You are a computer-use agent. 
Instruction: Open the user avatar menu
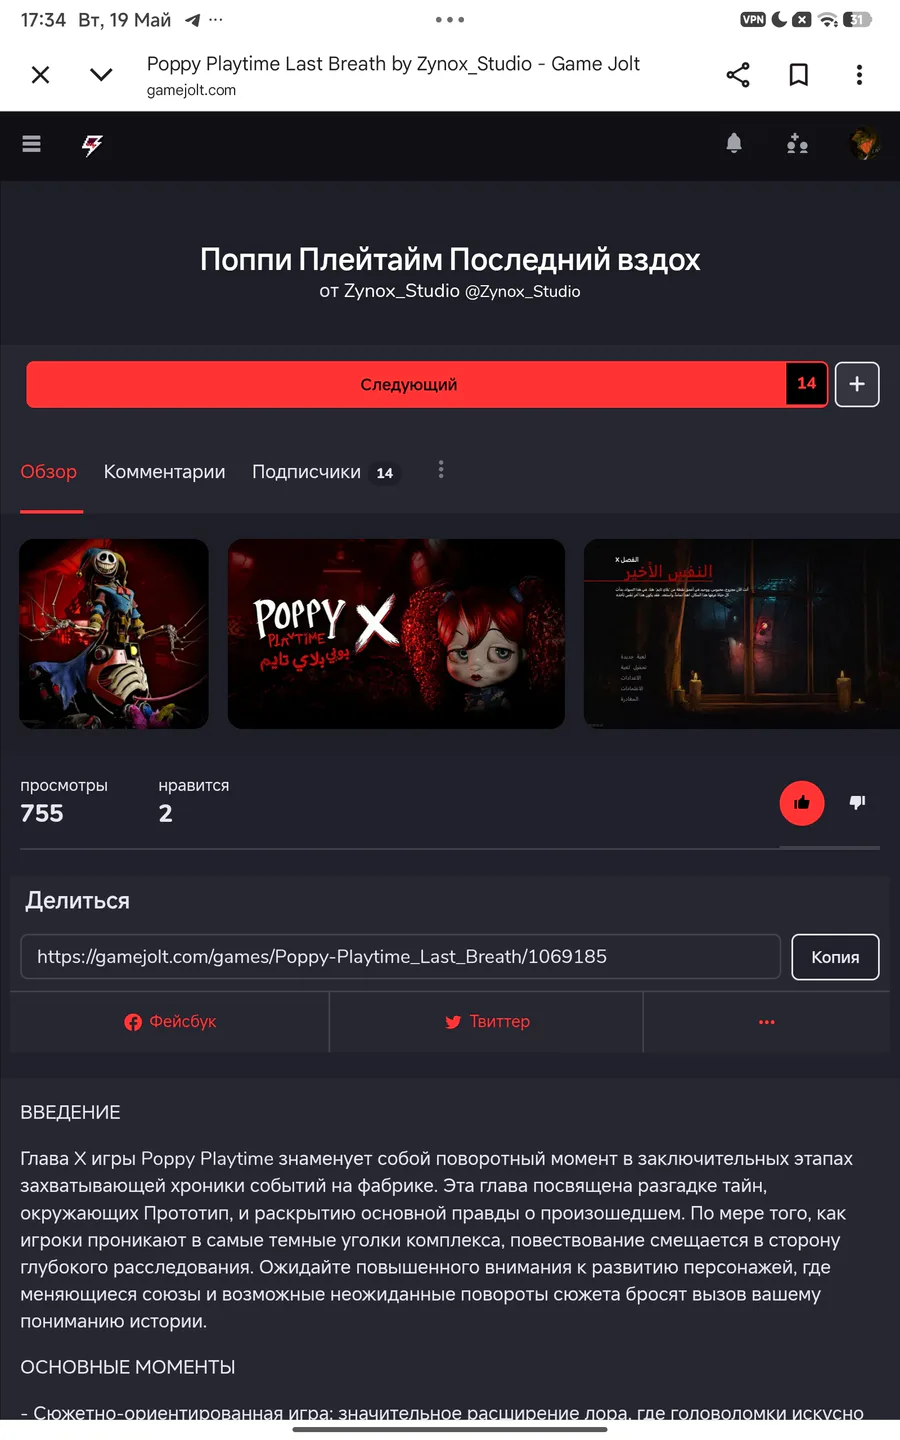(x=864, y=144)
